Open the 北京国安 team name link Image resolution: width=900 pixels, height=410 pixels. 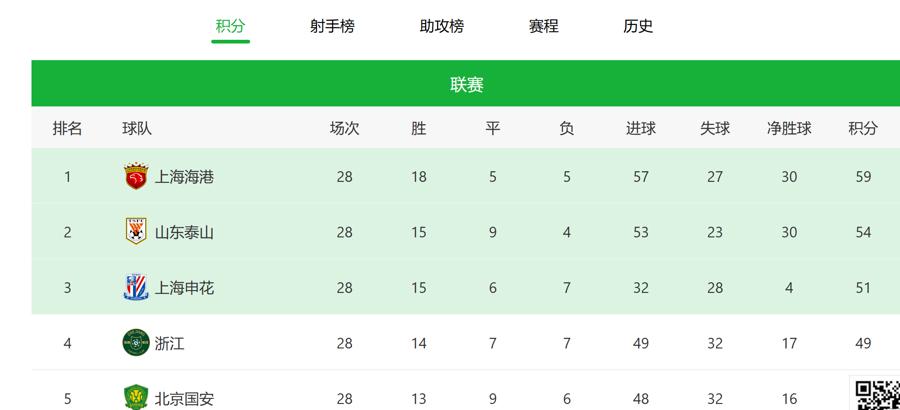click(184, 399)
